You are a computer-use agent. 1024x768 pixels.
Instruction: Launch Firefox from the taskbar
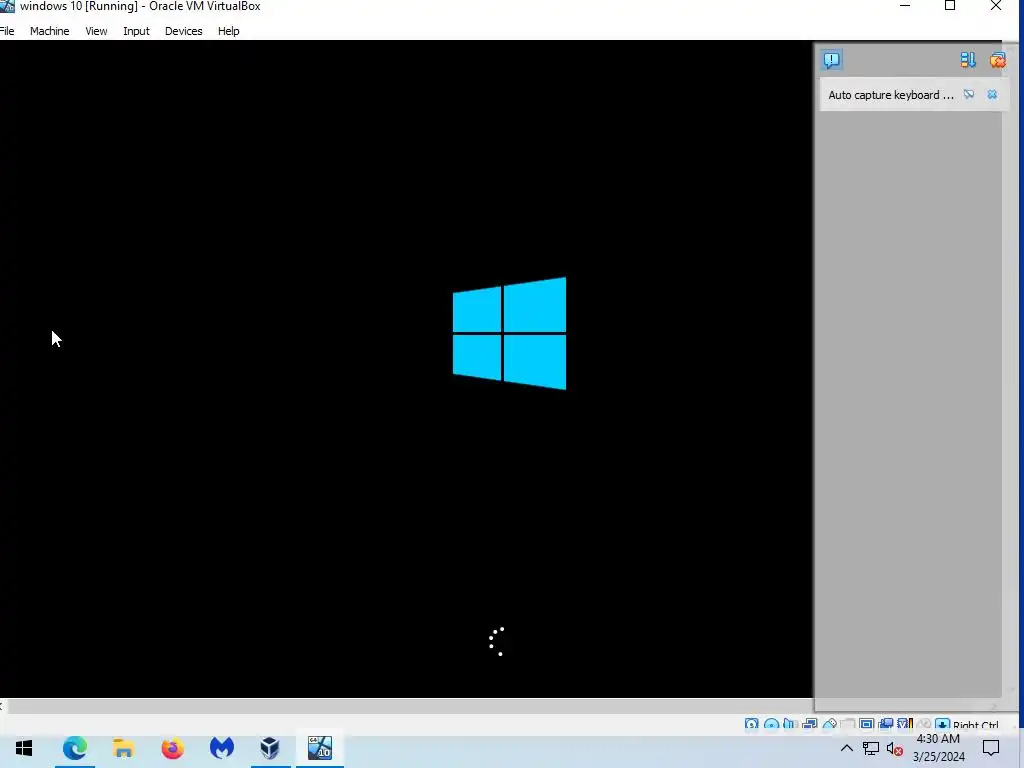(x=172, y=748)
